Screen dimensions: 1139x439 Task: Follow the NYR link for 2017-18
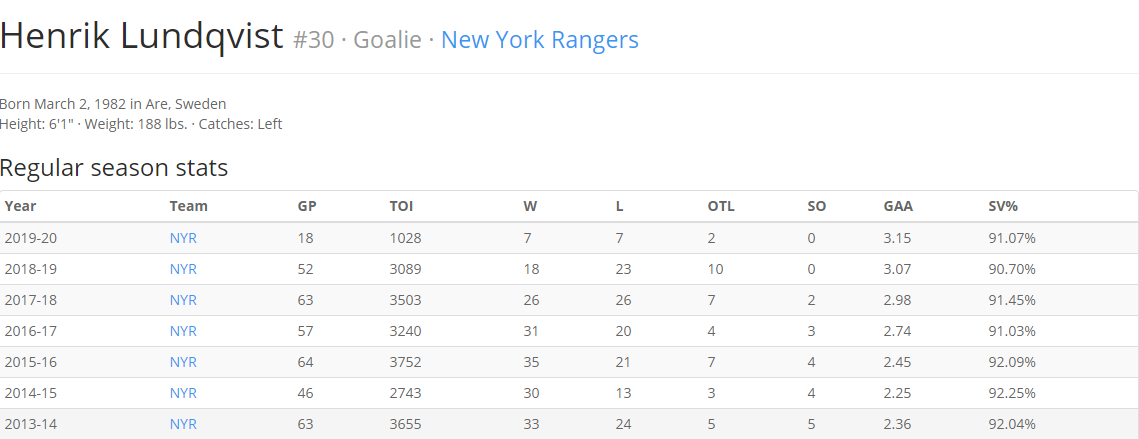(x=183, y=300)
